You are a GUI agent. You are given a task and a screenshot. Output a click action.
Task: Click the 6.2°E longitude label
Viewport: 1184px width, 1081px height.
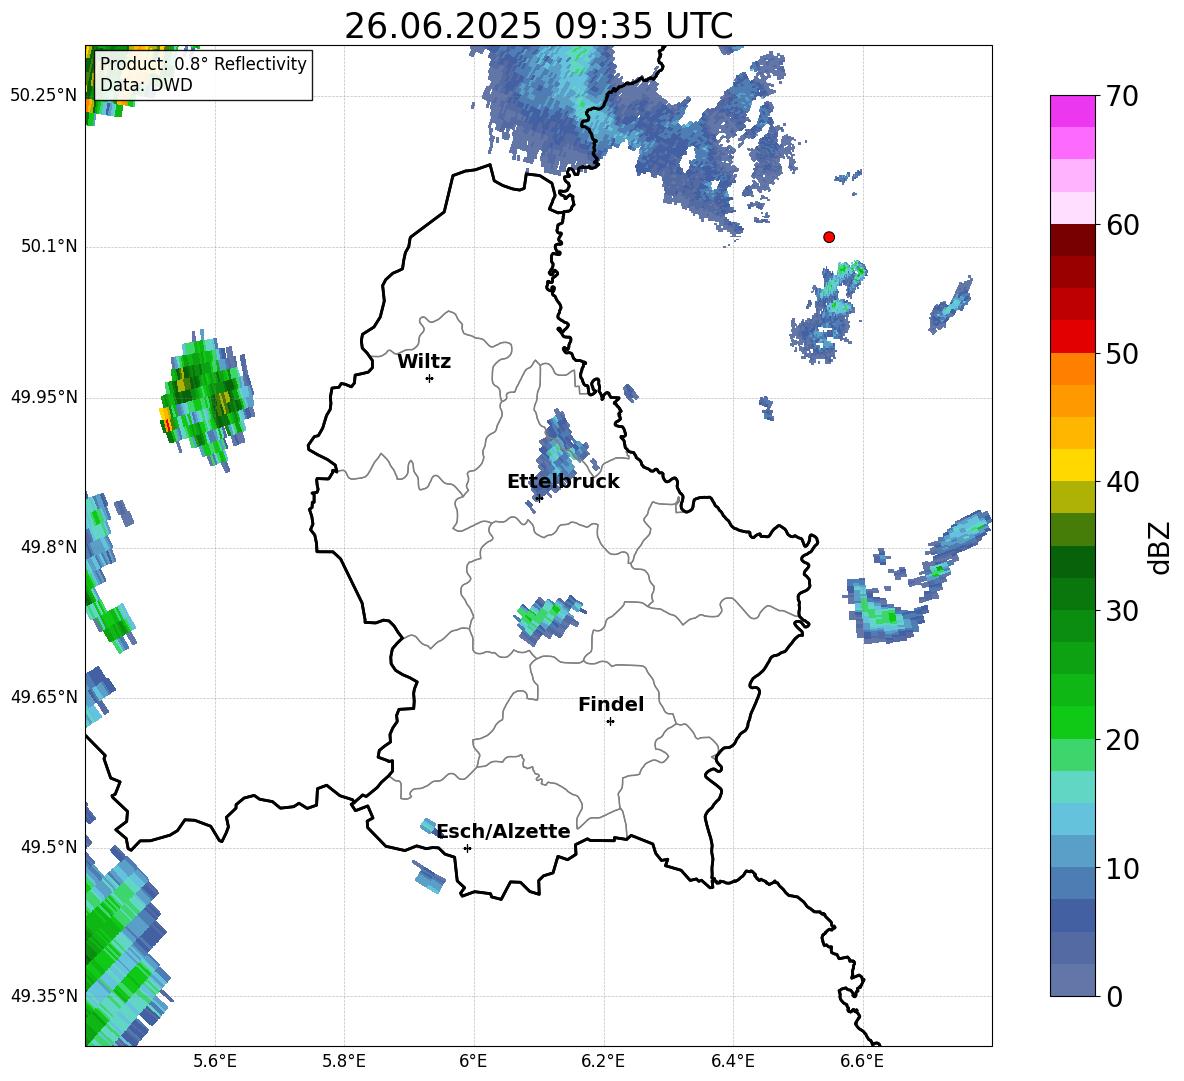[603, 1061]
